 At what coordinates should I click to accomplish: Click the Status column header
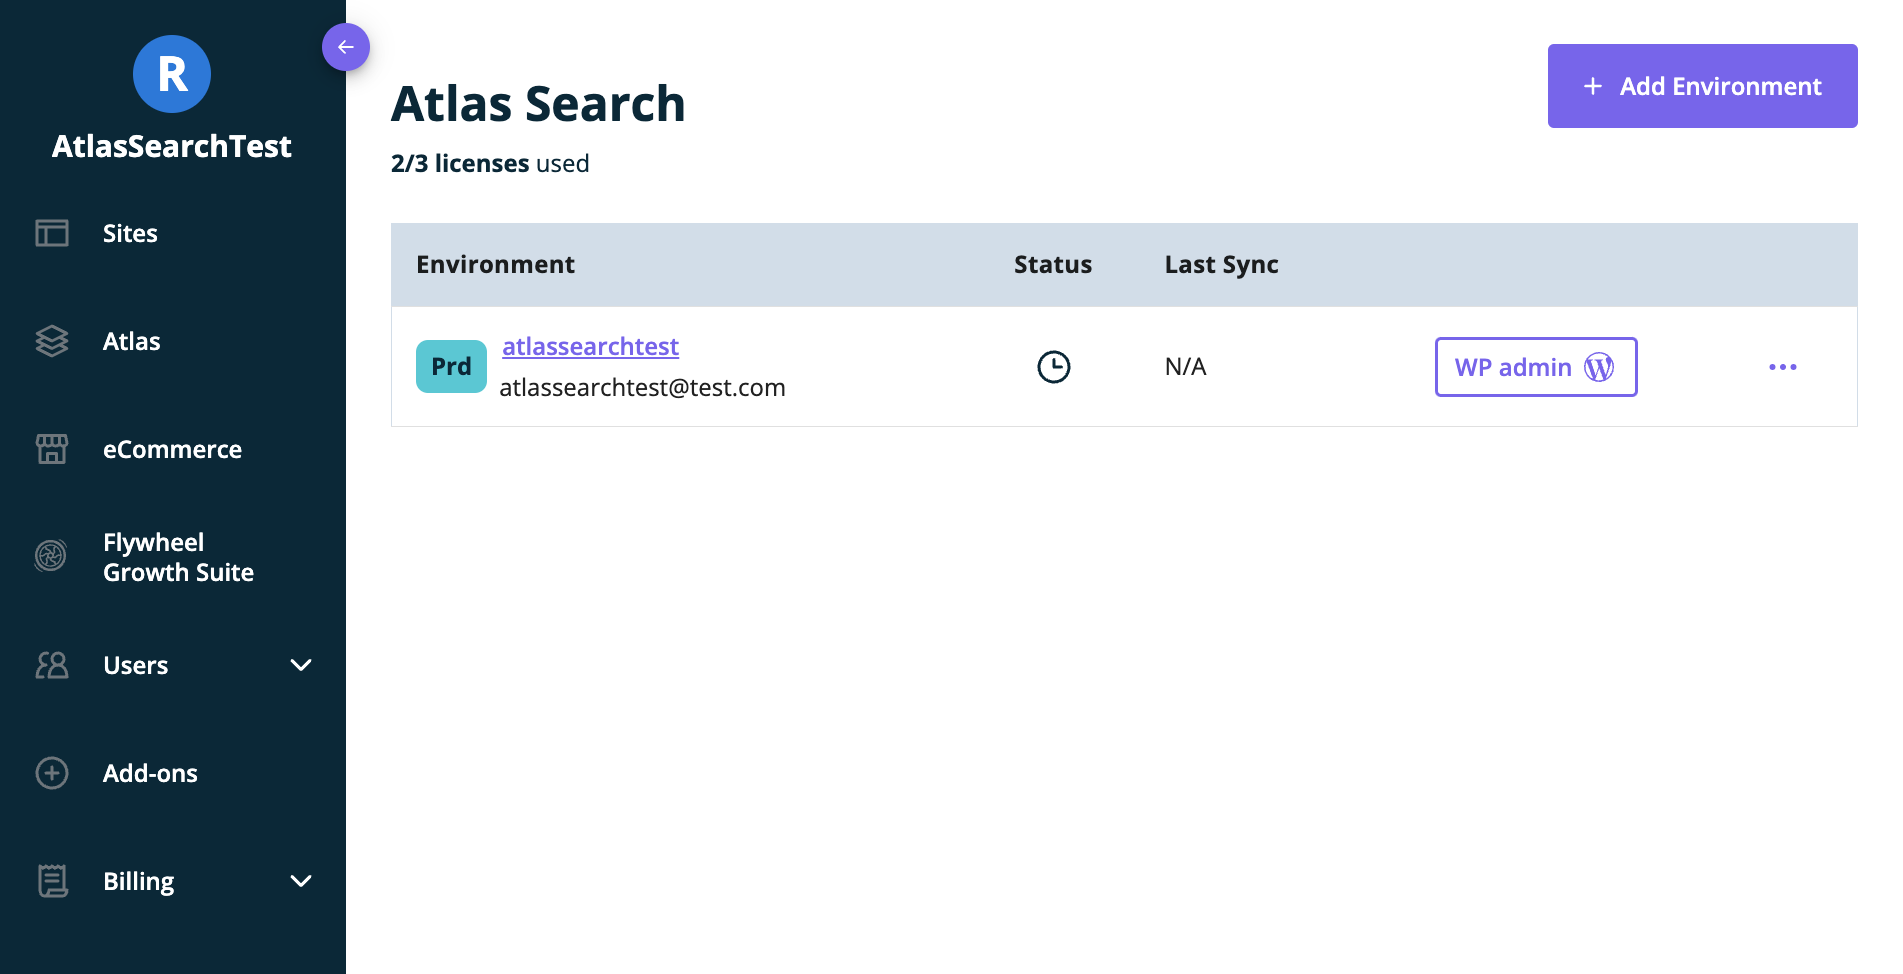[1052, 264]
